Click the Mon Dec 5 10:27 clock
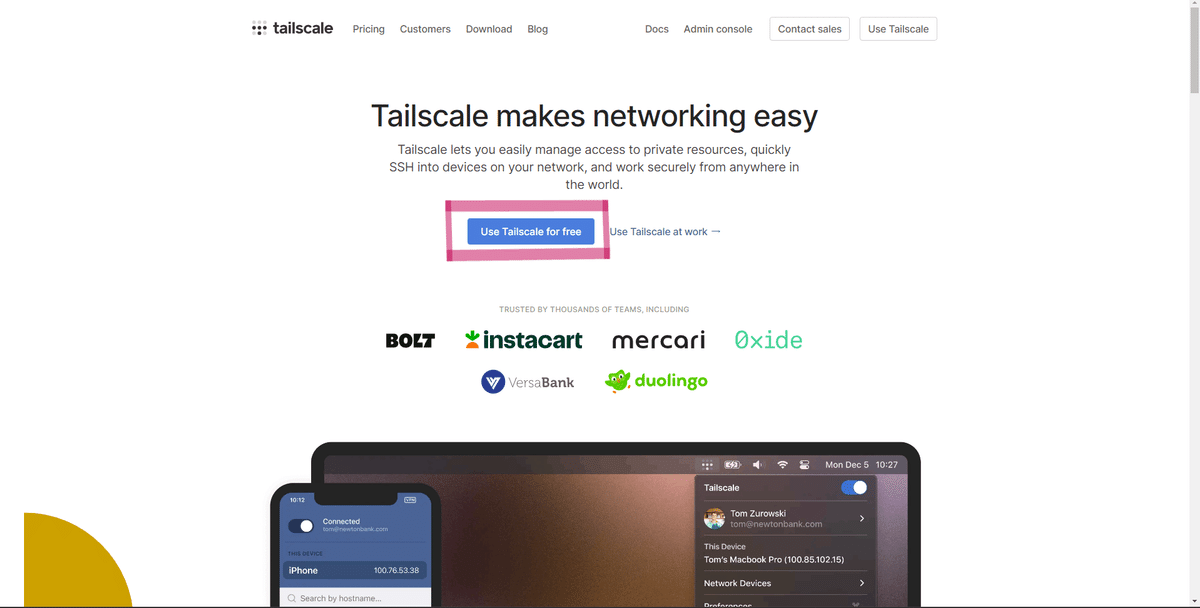This screenshot has height=608, width=1200. click(x=861, y=464)
